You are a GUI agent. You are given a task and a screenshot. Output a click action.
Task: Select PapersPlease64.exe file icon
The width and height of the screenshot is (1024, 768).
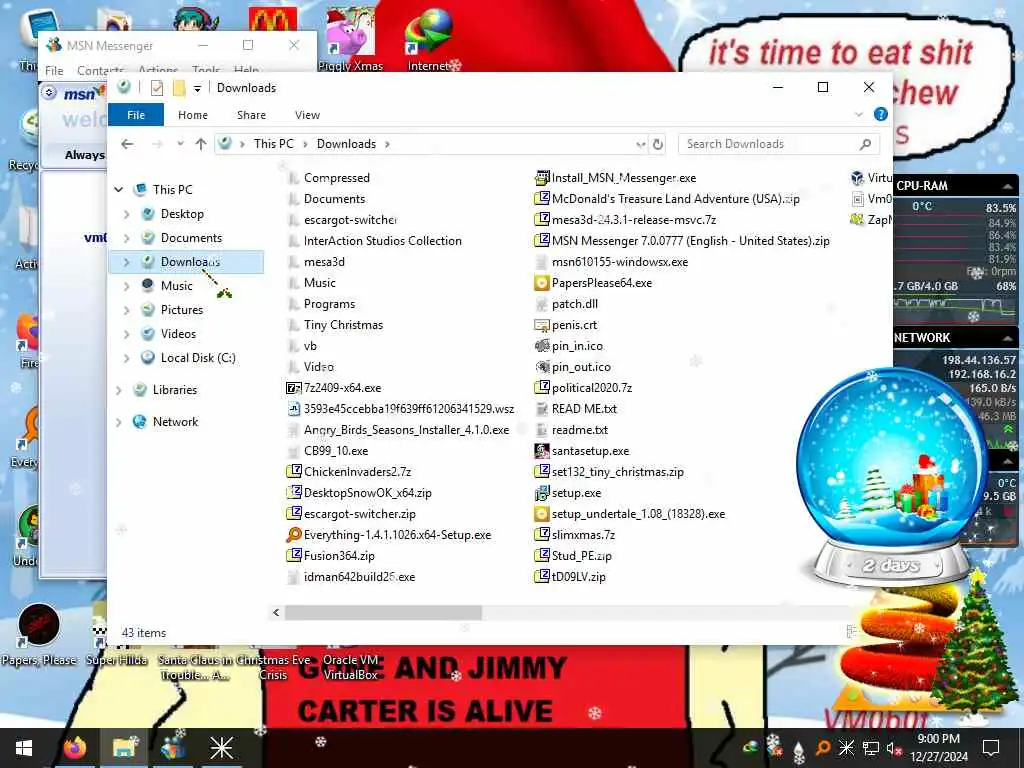[x=541, y=283]
